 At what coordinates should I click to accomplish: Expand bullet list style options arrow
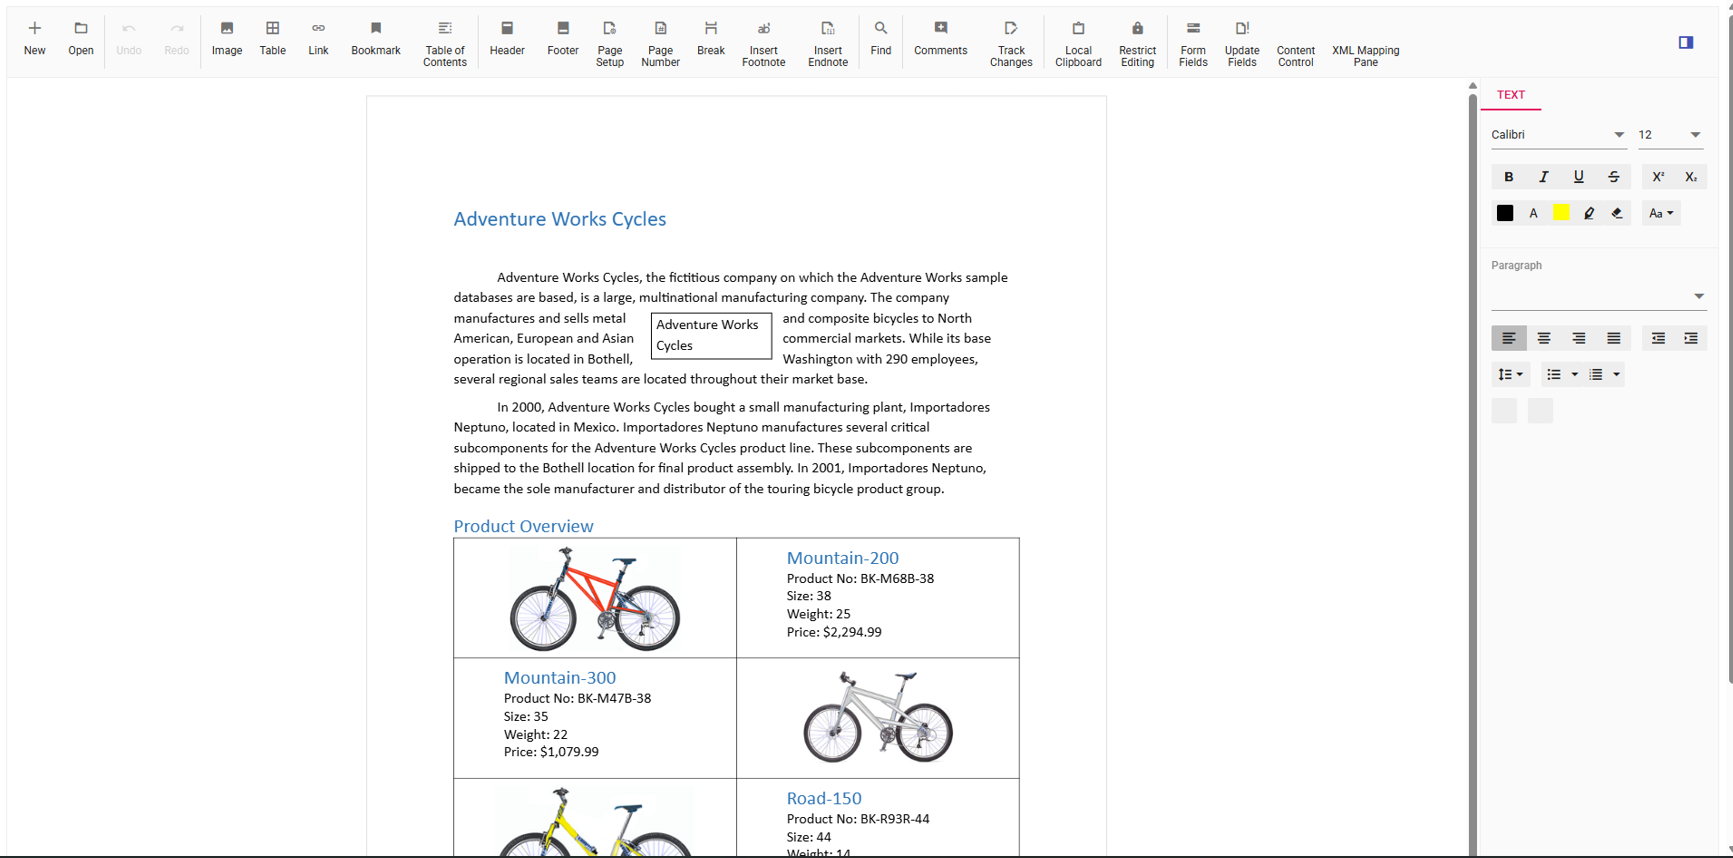[x=1575, y=375]
